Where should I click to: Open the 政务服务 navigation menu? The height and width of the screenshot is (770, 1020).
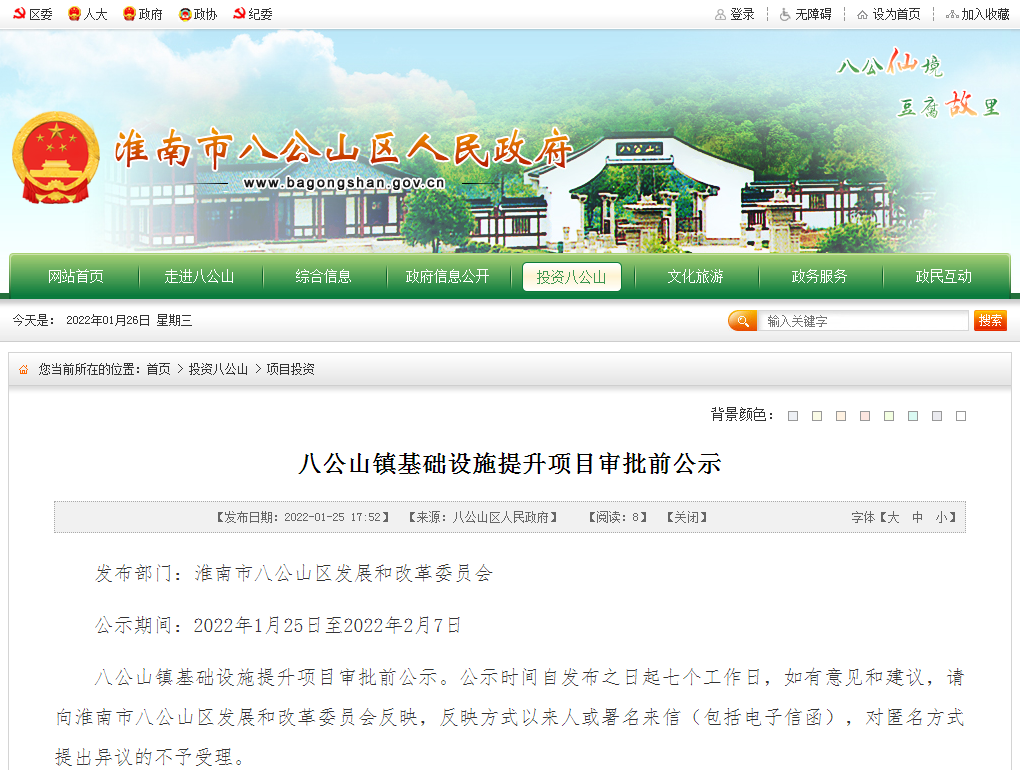click(x=819, y=277)
